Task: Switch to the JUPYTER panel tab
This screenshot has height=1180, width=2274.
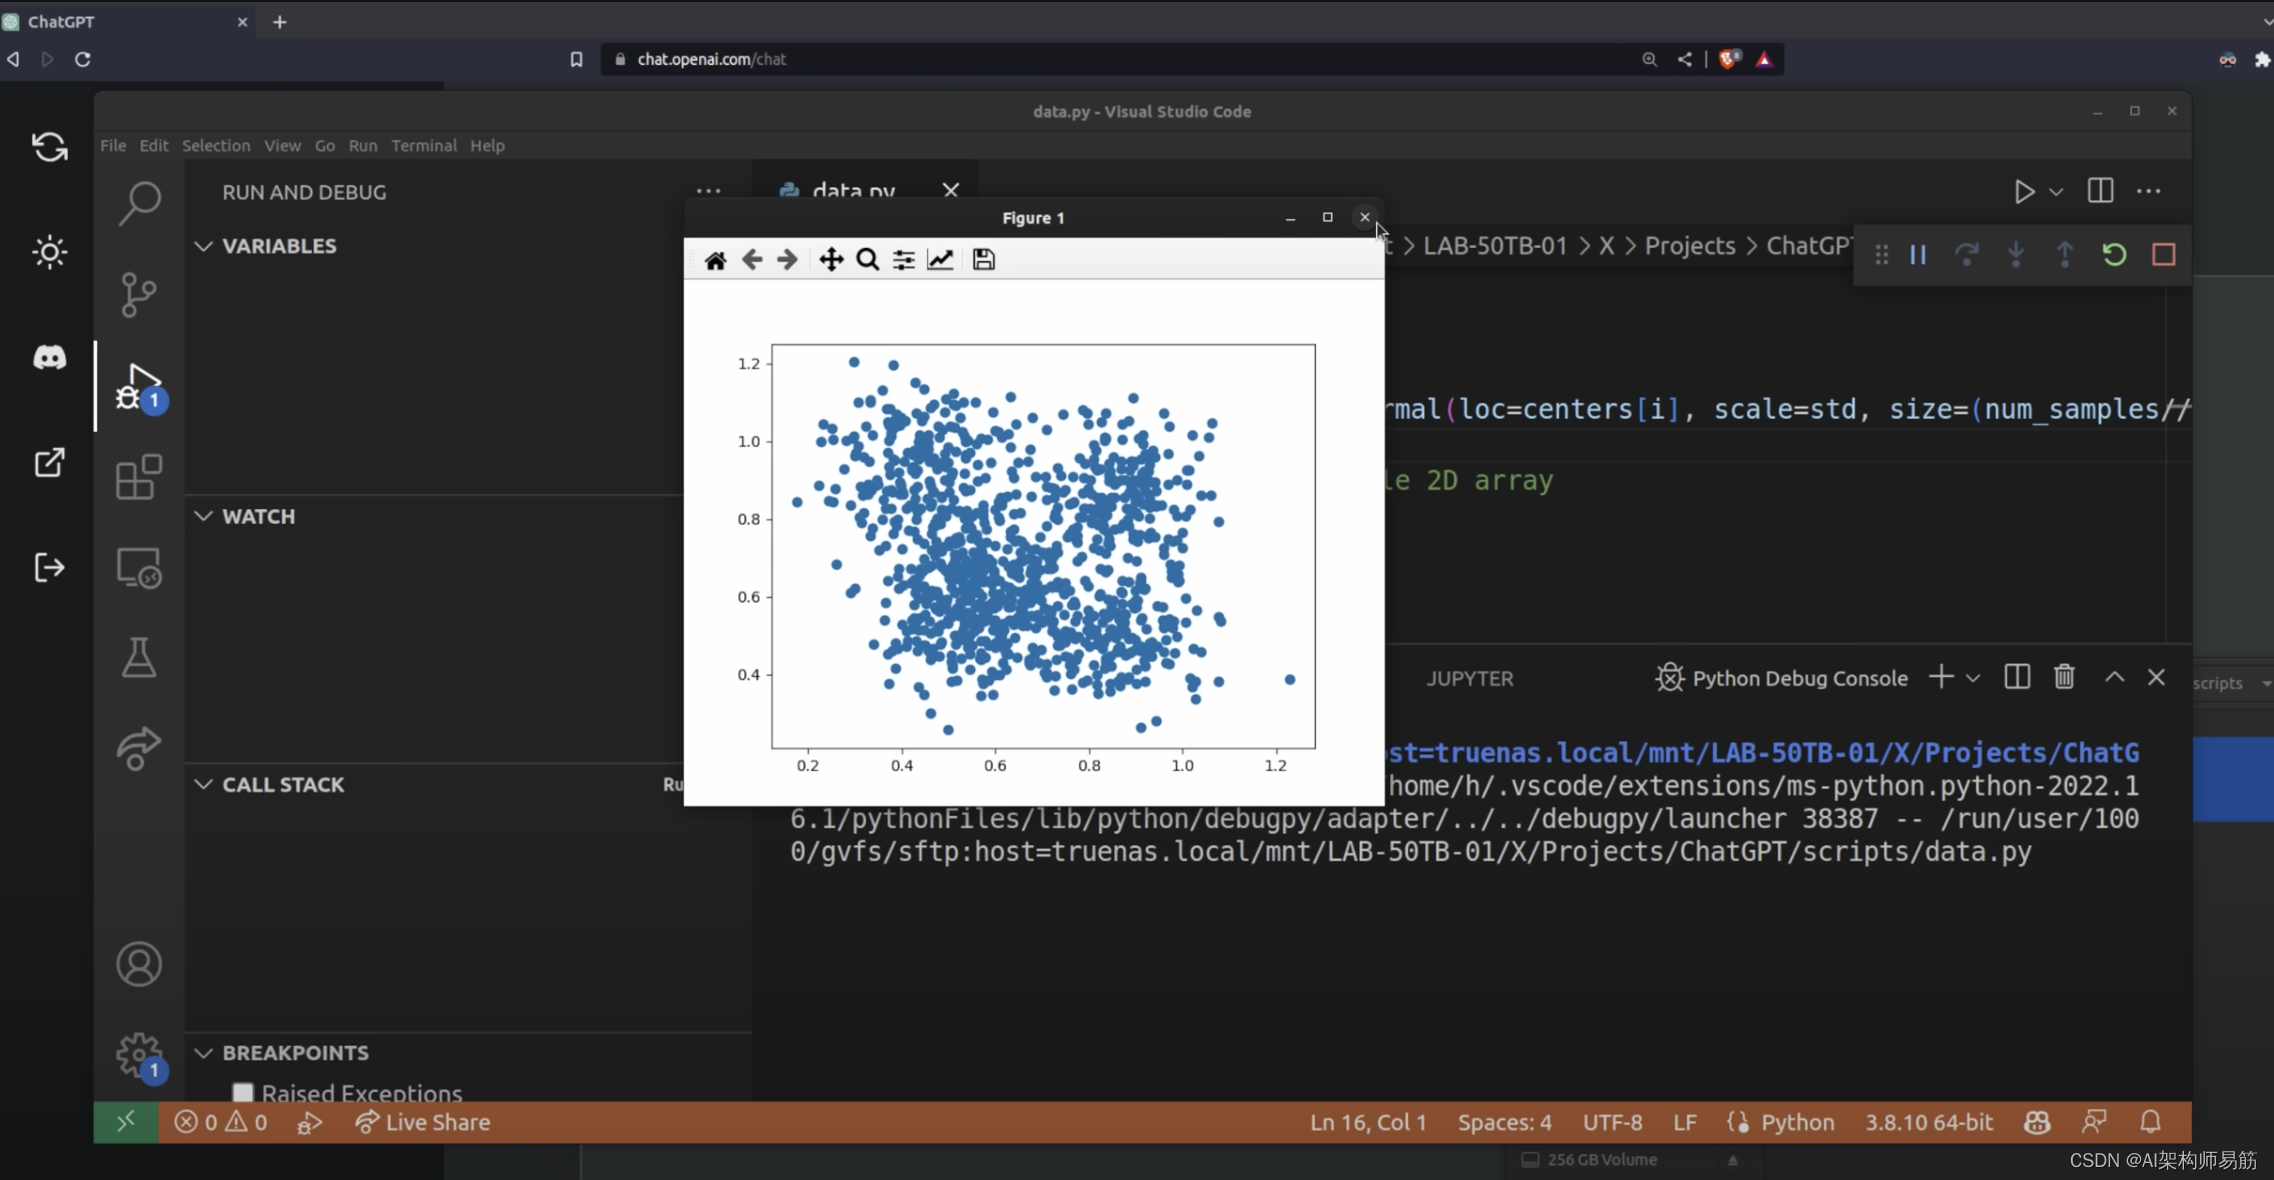Action: point(1469,678)
